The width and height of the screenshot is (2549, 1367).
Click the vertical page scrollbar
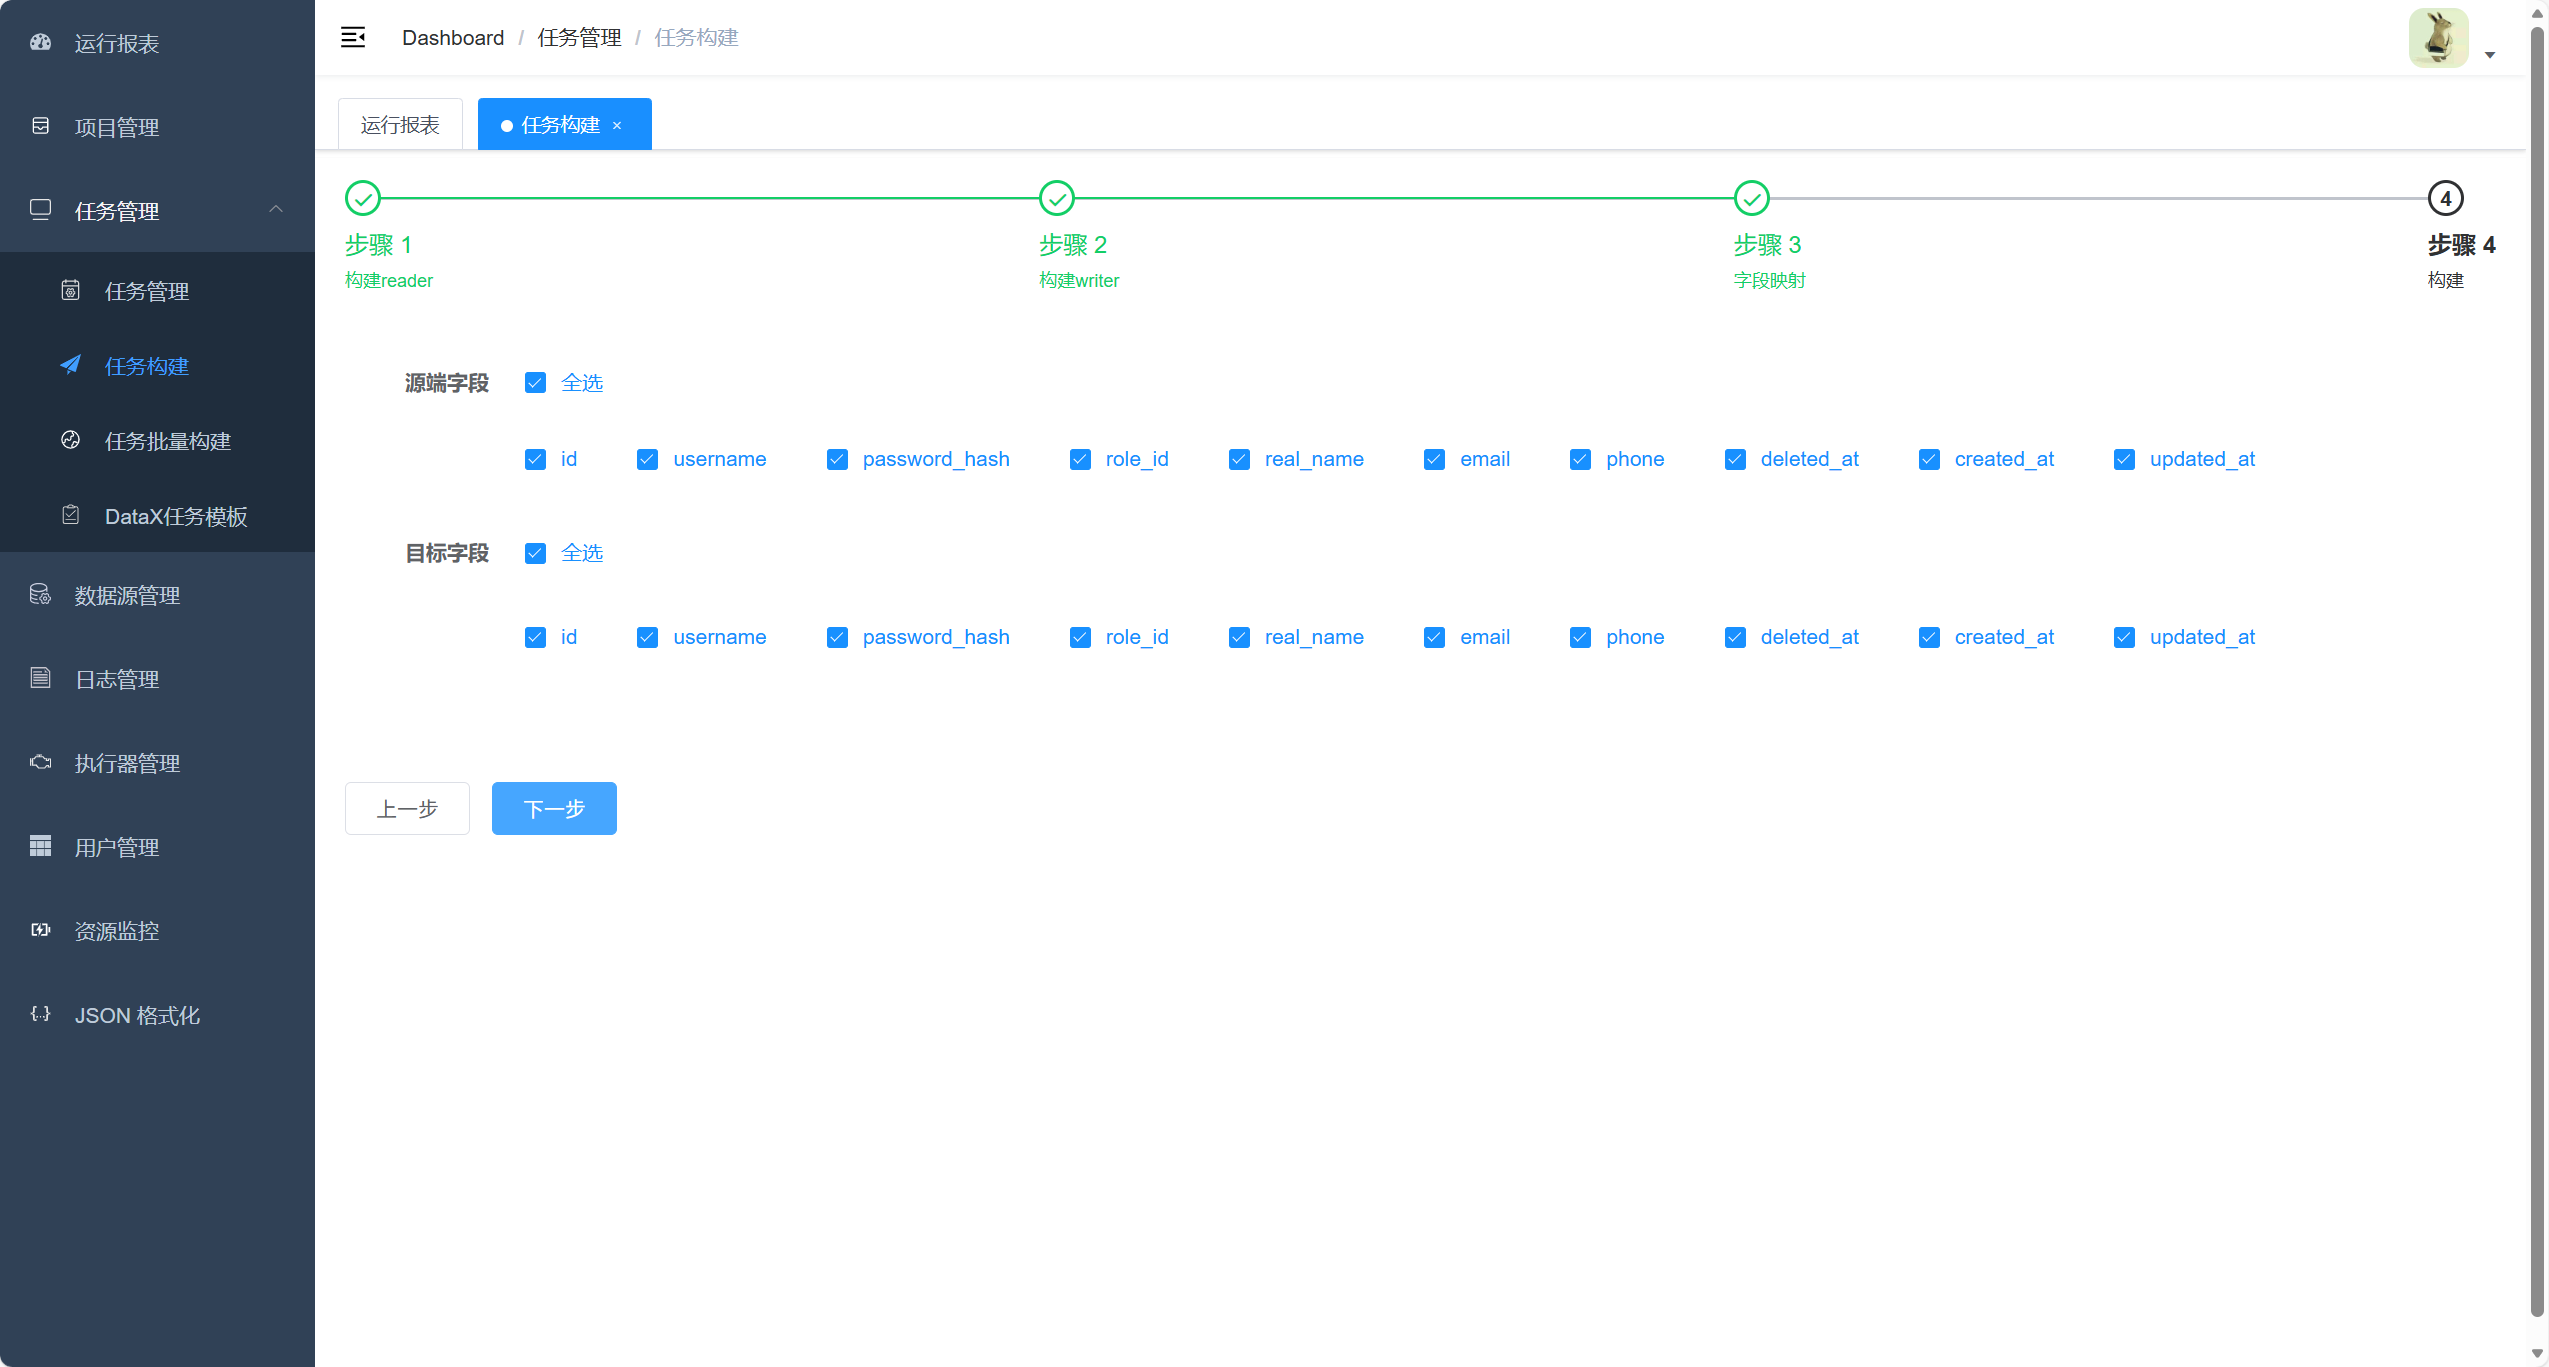[2537, 670]
